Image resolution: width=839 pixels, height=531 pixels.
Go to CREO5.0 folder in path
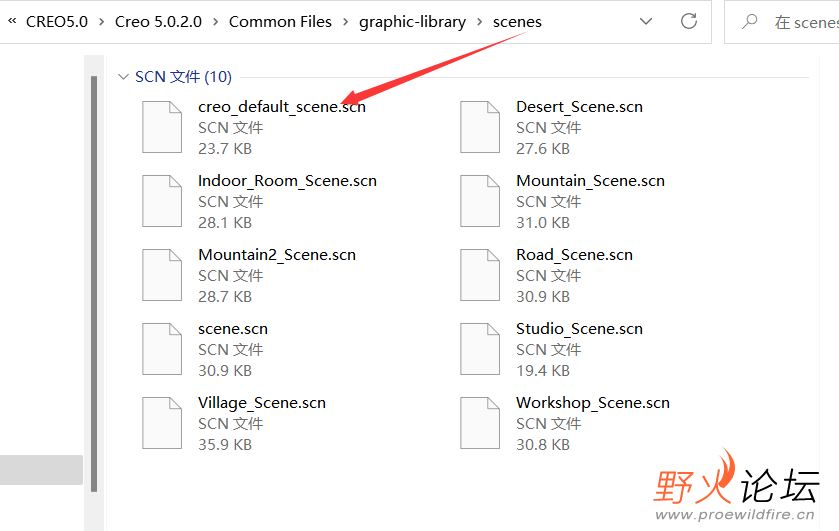click(x=57, y=22)
